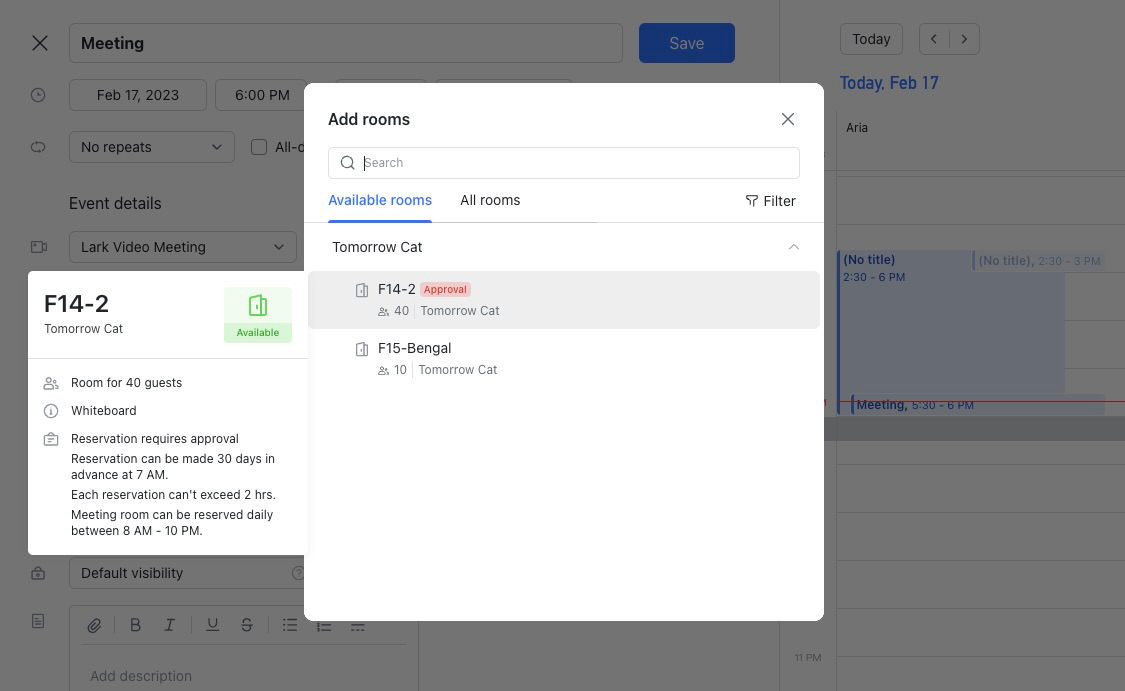The image size is (1125, 691).
Task: Insert a bulleted list
Action: [x=290, y=625]
